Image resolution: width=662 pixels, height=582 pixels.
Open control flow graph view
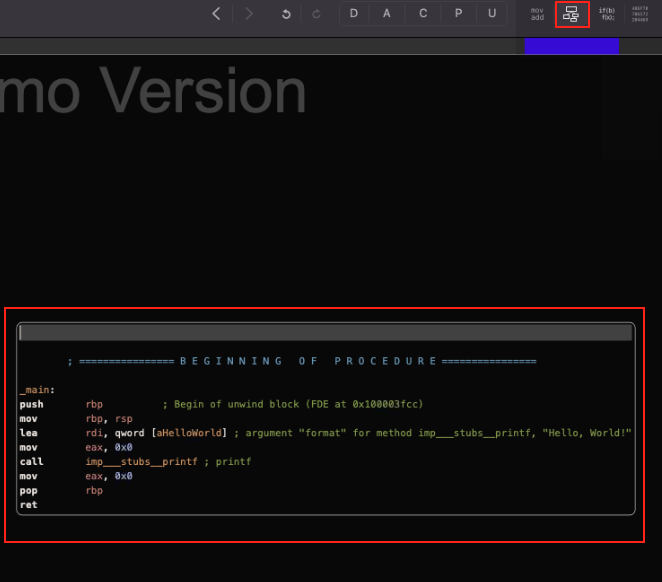point(571,14)
